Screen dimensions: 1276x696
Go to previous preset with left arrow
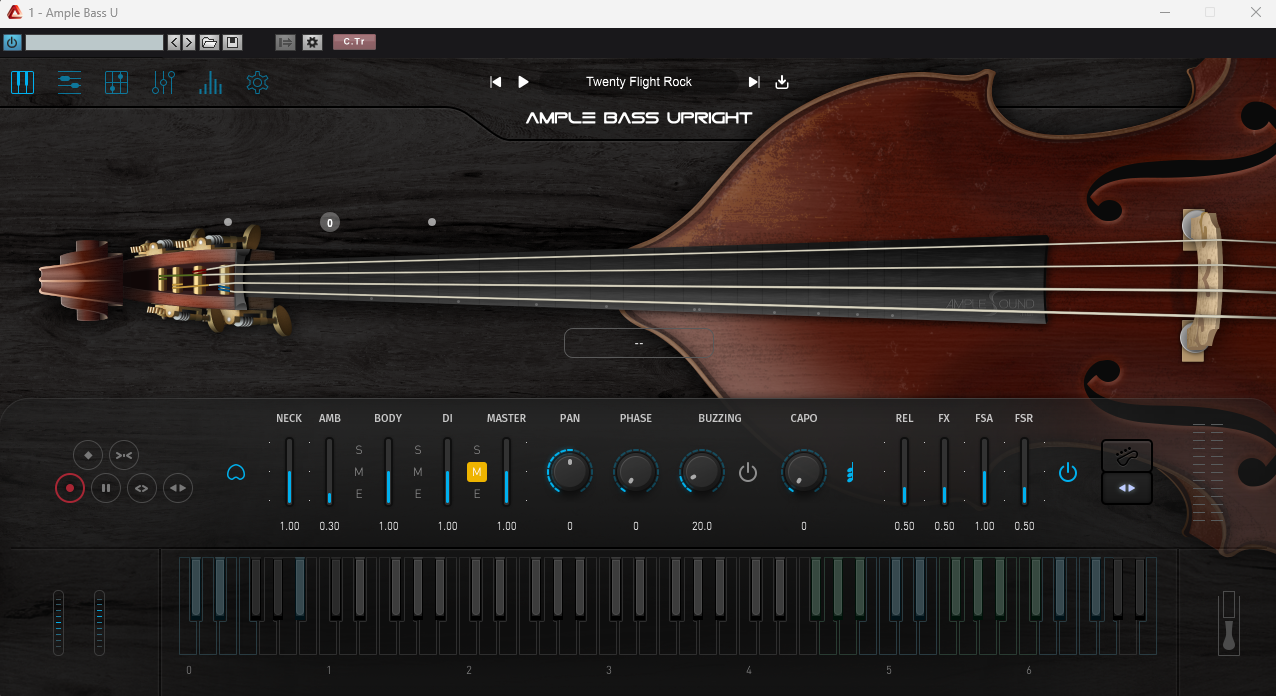pyautogui.click(x=174, y=42)
